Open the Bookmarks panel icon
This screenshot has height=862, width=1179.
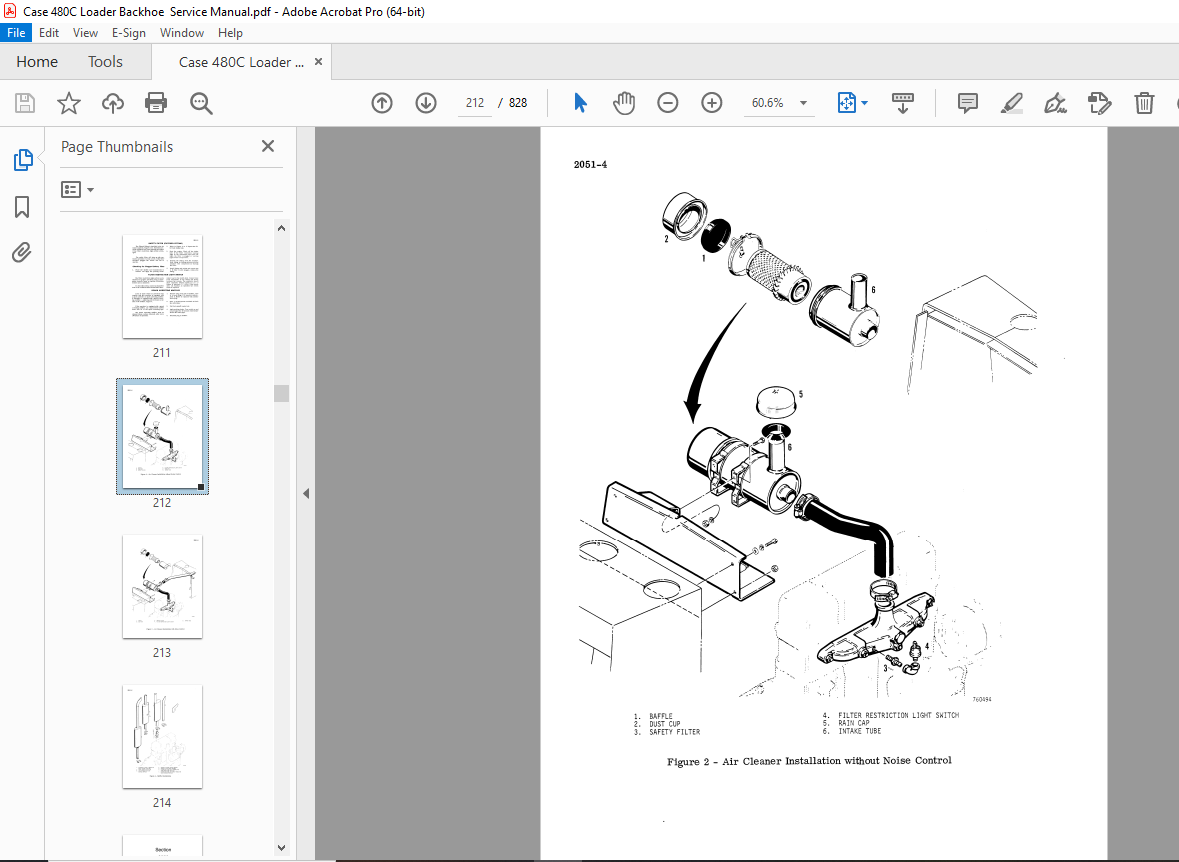pos(23,207)
